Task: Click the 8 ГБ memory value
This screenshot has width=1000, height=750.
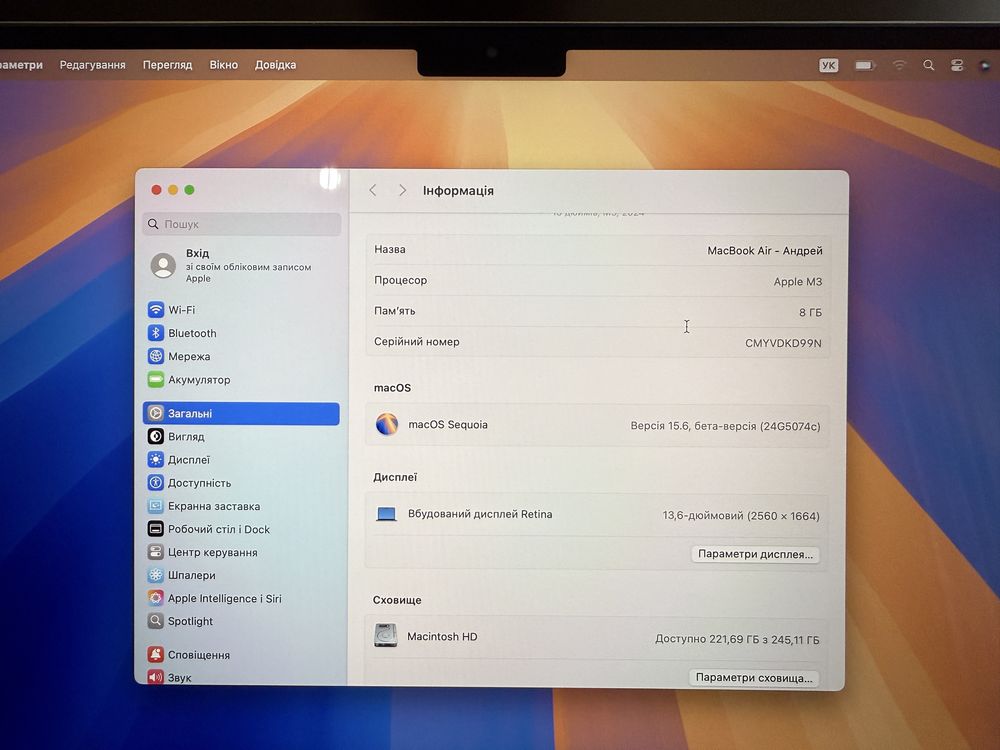Action: pyautogui.click(x=811, y=312)
